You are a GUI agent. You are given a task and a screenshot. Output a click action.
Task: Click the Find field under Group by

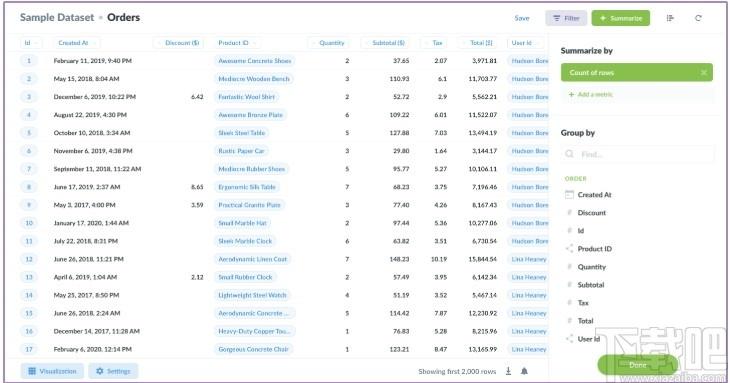pos(637,154)
